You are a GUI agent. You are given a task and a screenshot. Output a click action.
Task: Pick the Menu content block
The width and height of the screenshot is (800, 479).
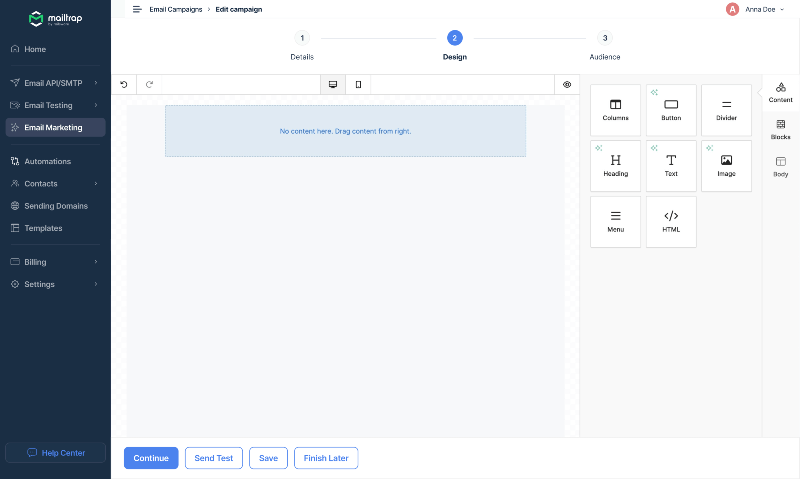(x=615, y=221)
